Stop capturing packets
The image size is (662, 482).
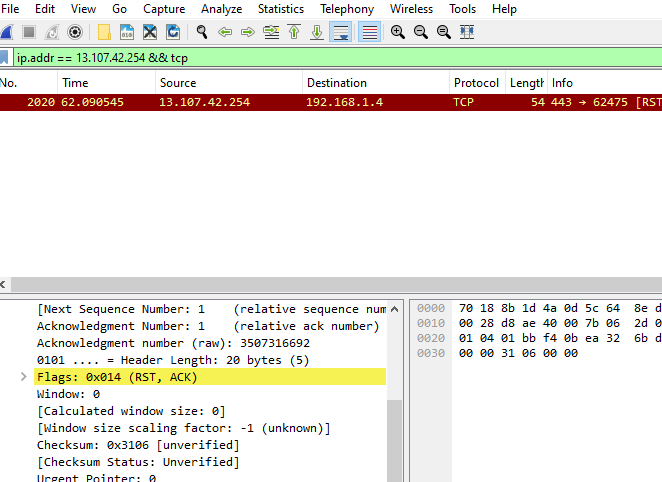tap(29, 32)
